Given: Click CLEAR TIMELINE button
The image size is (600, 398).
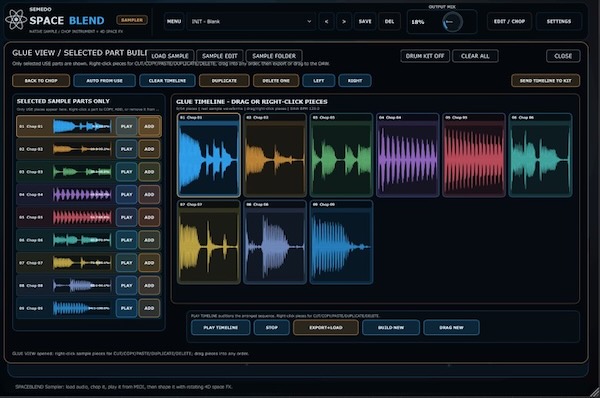Looking at the screenshot, I should (x=167, y=81).
